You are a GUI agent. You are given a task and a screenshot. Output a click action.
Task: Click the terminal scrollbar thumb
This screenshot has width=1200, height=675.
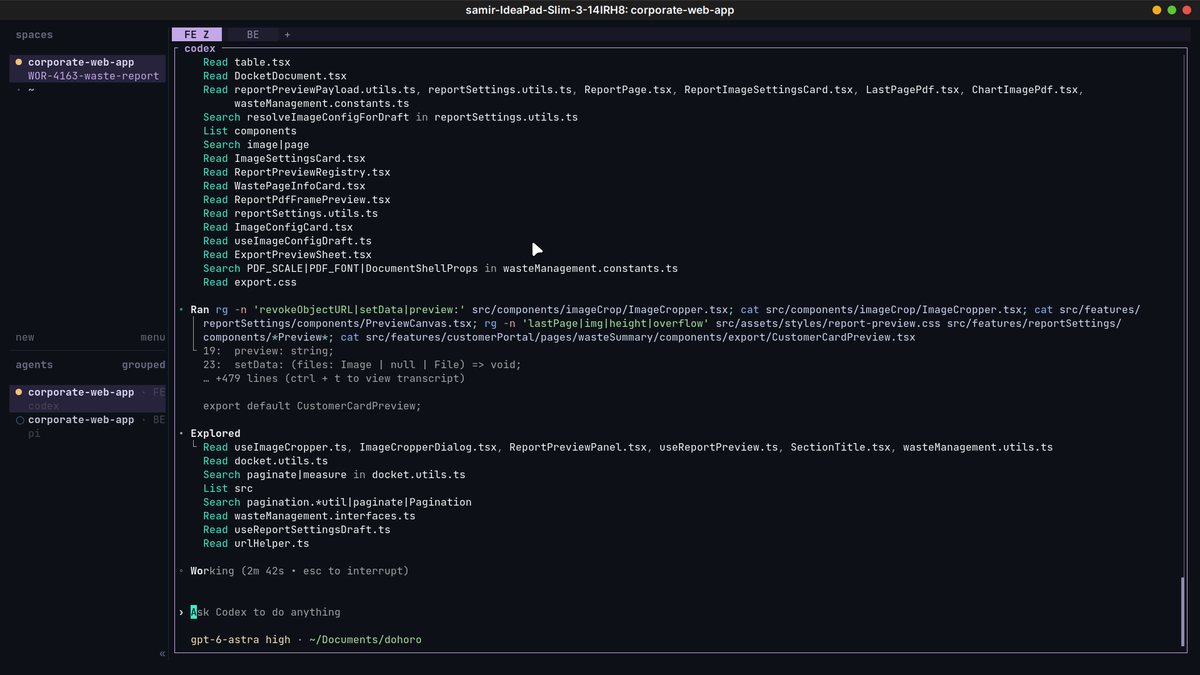1181,612
